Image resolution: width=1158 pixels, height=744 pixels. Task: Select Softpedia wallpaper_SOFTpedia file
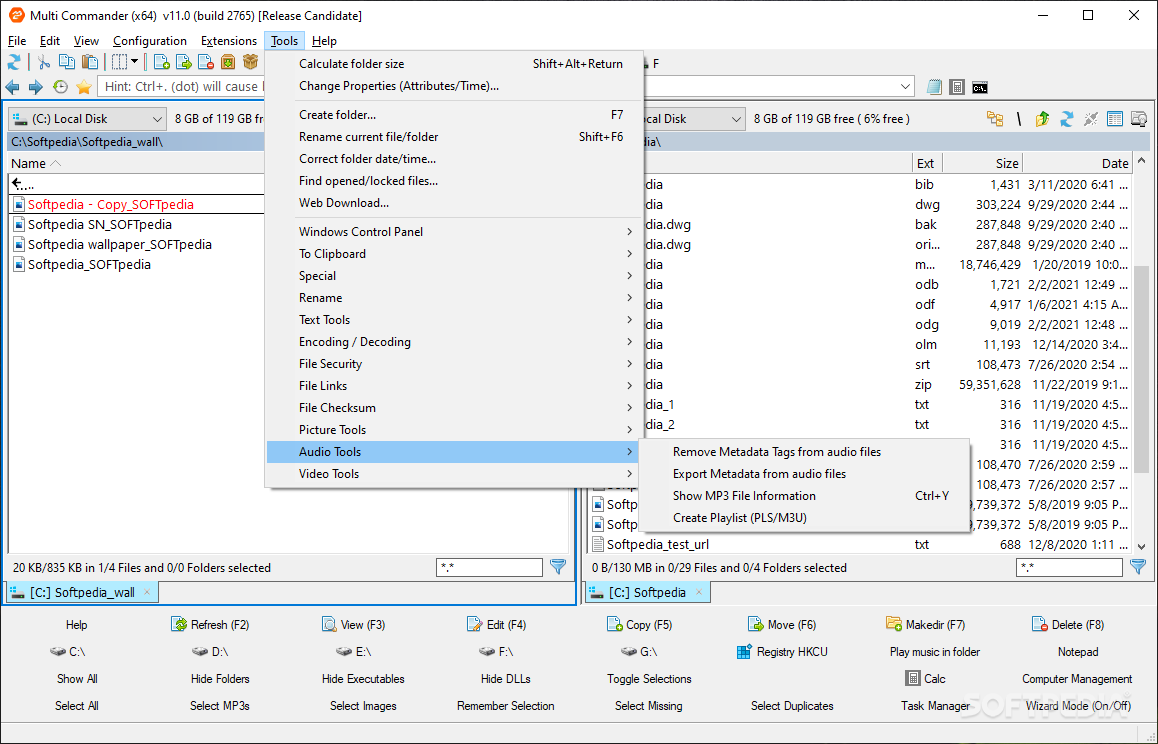[x=120, y=244]
